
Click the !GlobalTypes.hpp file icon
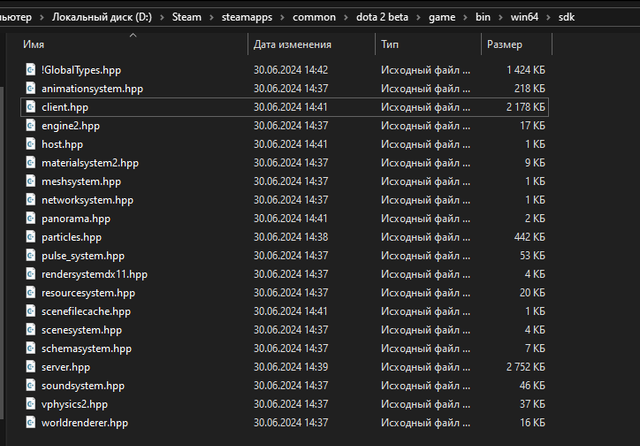pyautogui.click(x=31, y=70)
